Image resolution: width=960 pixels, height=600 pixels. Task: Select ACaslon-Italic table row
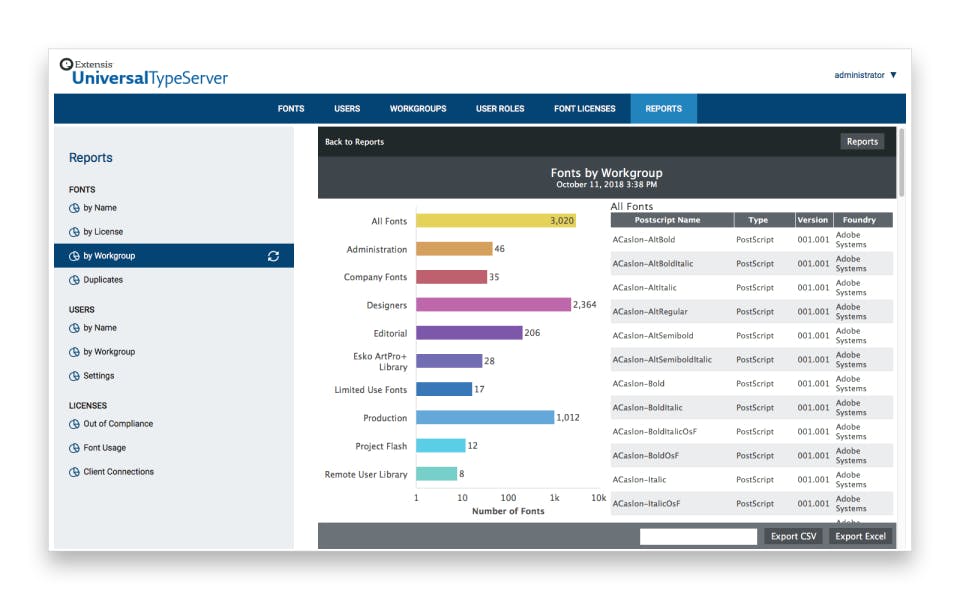[752, 479]
